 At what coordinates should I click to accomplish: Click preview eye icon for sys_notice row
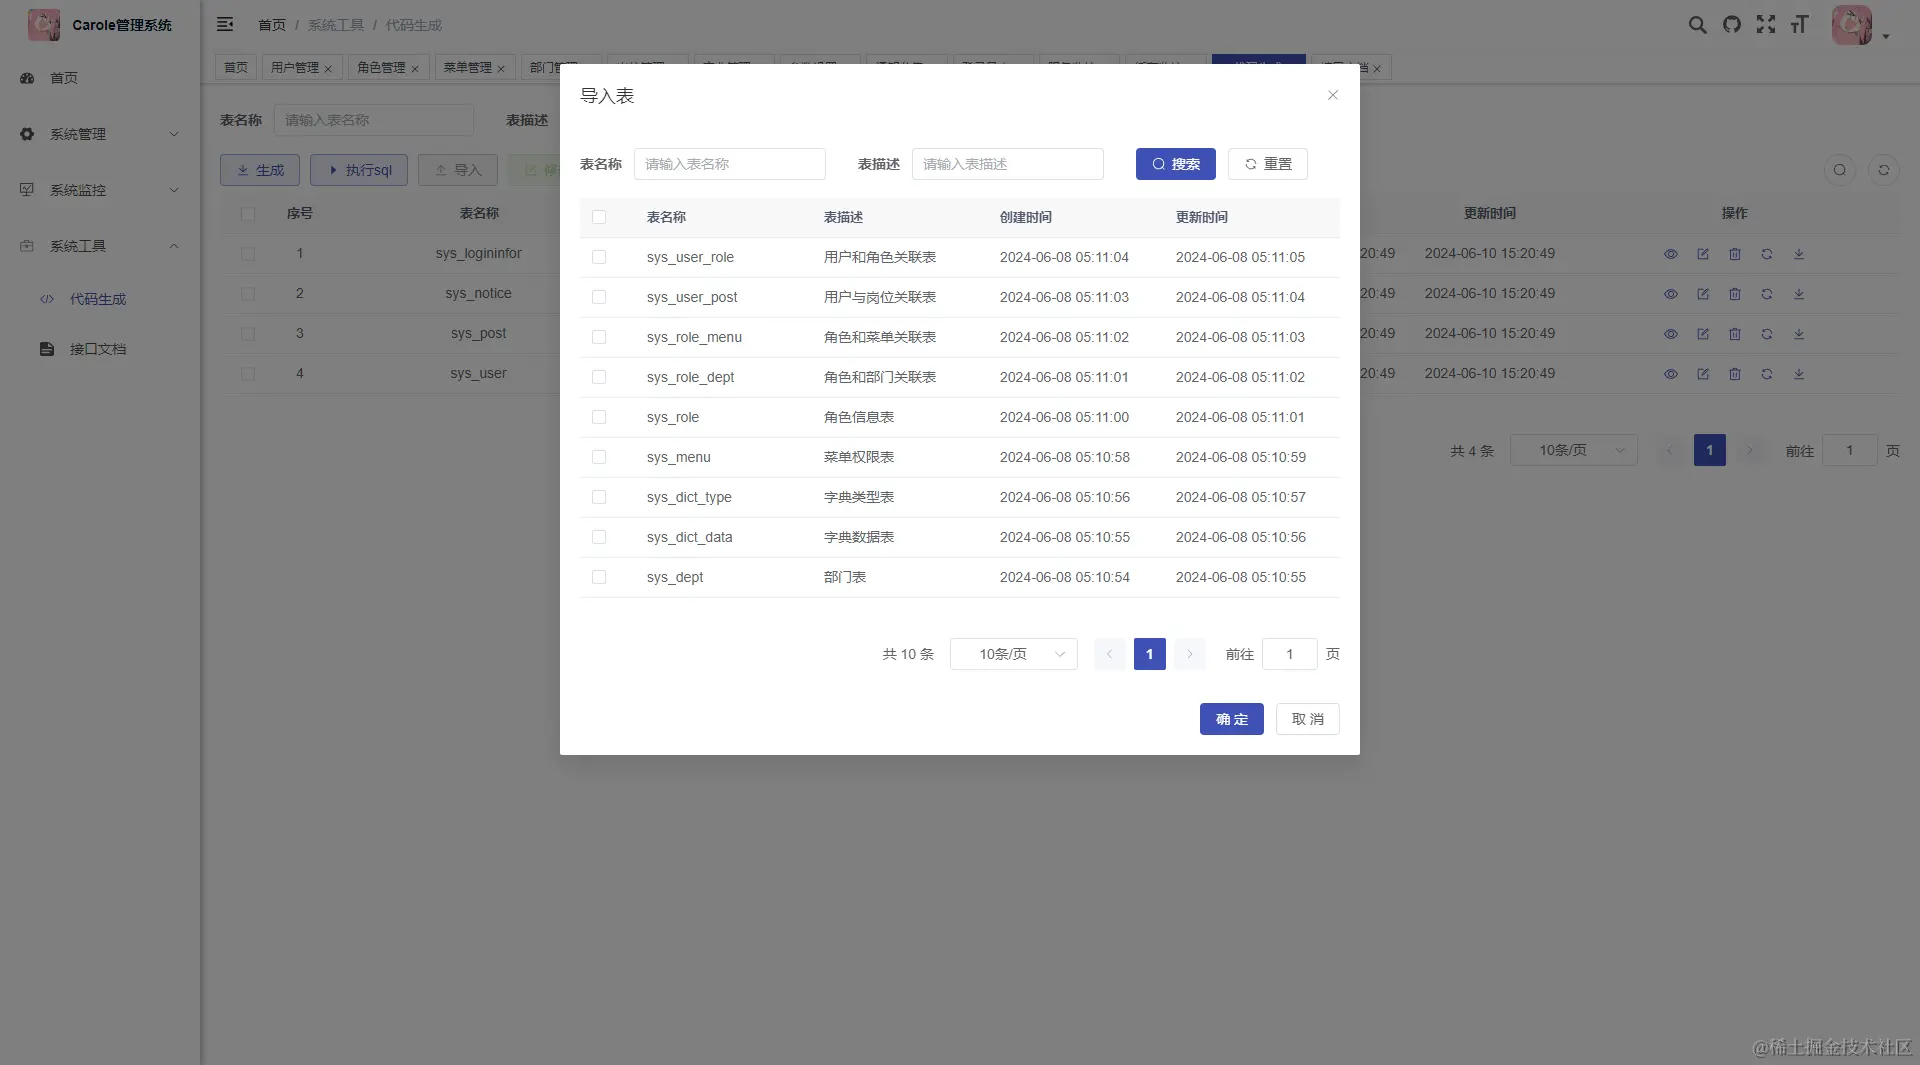point(1671,294)
